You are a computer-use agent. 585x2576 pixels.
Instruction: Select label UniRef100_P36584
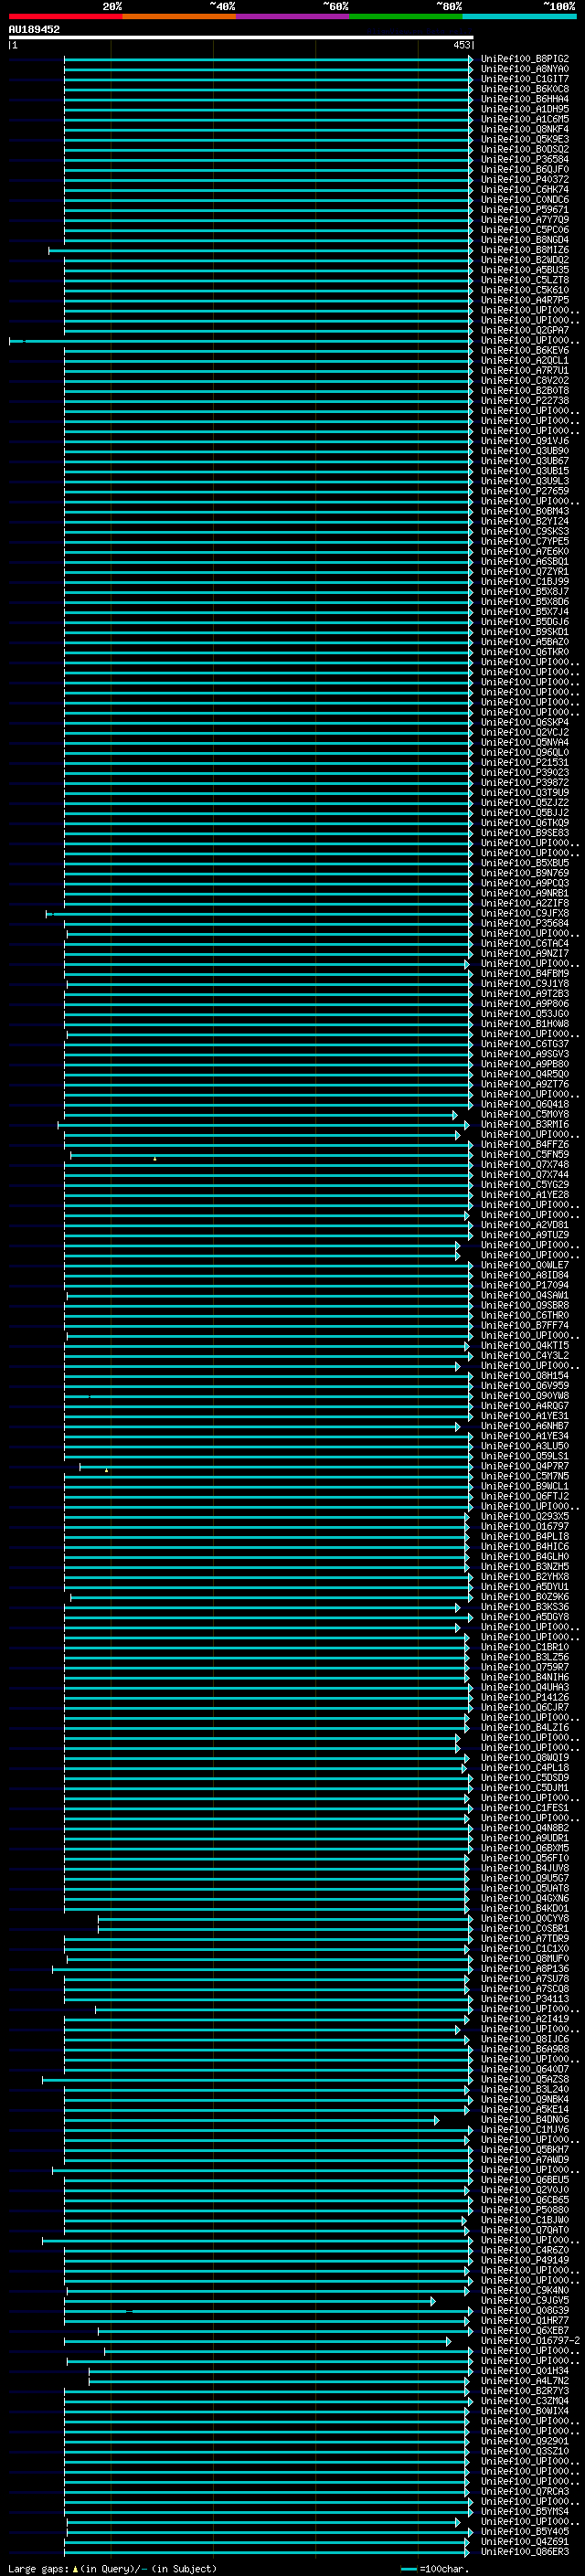pyautogui.click(x=525, y=160)
